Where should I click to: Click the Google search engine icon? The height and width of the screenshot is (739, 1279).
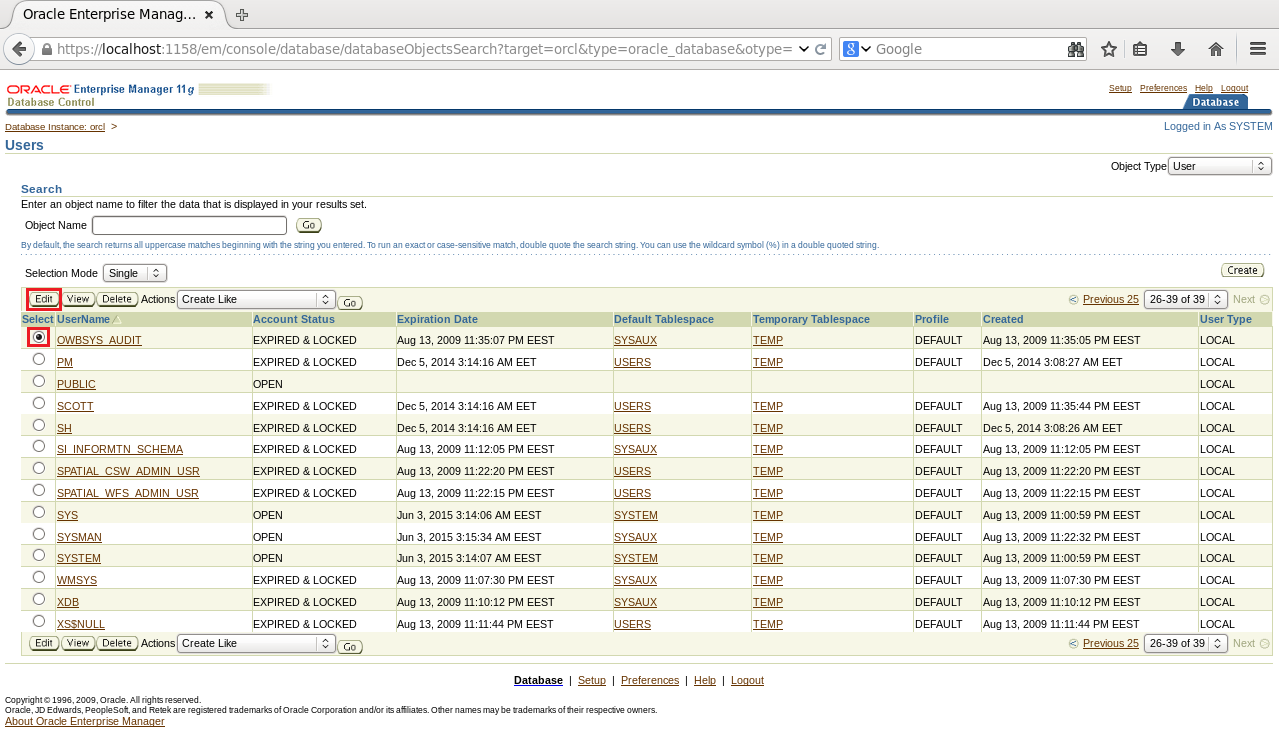pyautogui.click(x=851, y=49)
